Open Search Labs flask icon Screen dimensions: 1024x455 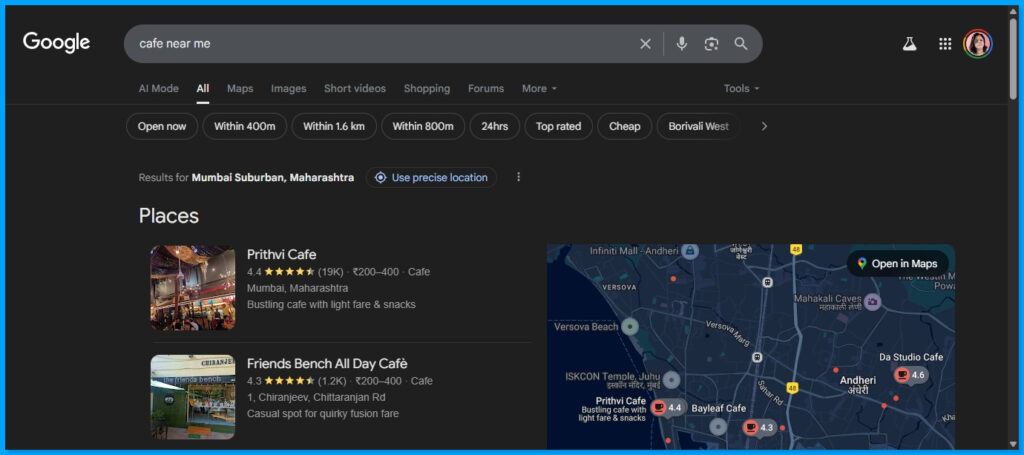tap(909, 44)
